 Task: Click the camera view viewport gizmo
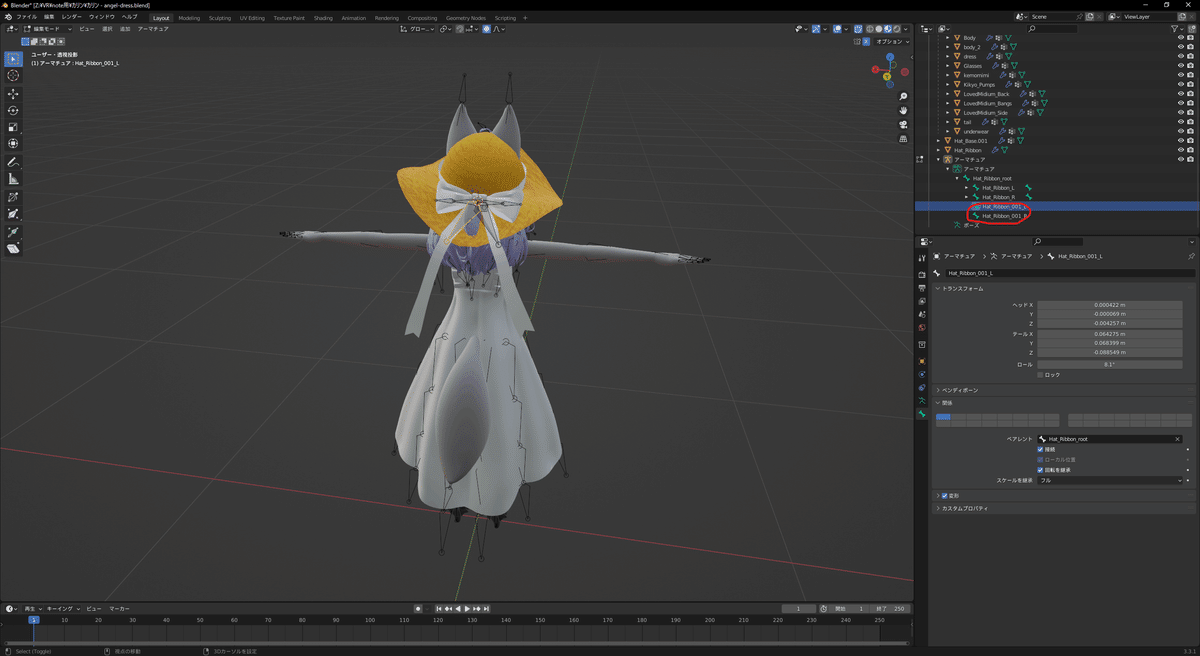[903, 125]
